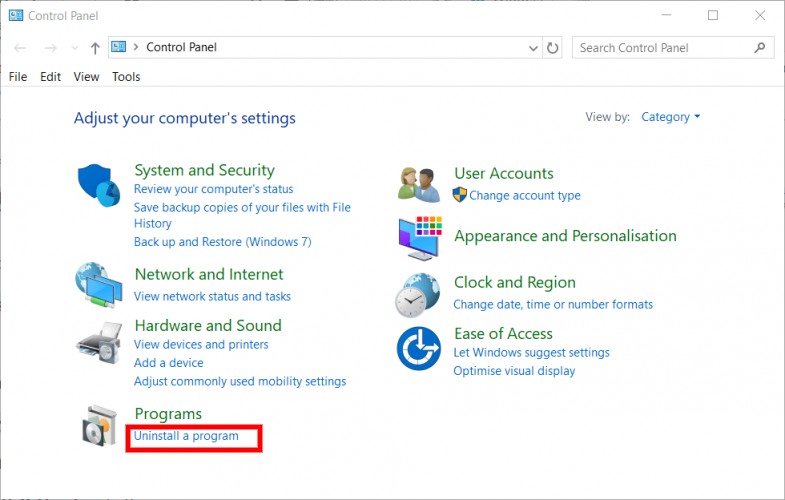The image size is (785, 500).
Task: Click Add a device link
Action: (x=169, y=362)
